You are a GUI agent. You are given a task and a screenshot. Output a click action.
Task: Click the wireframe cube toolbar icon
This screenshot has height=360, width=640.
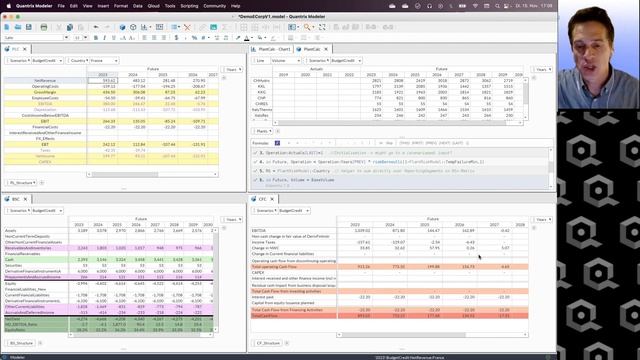pos(133,27)
